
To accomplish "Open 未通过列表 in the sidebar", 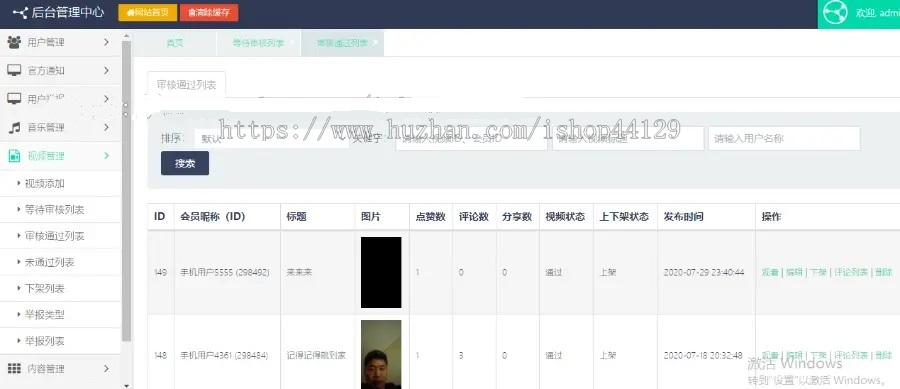I will click(49, 262).
